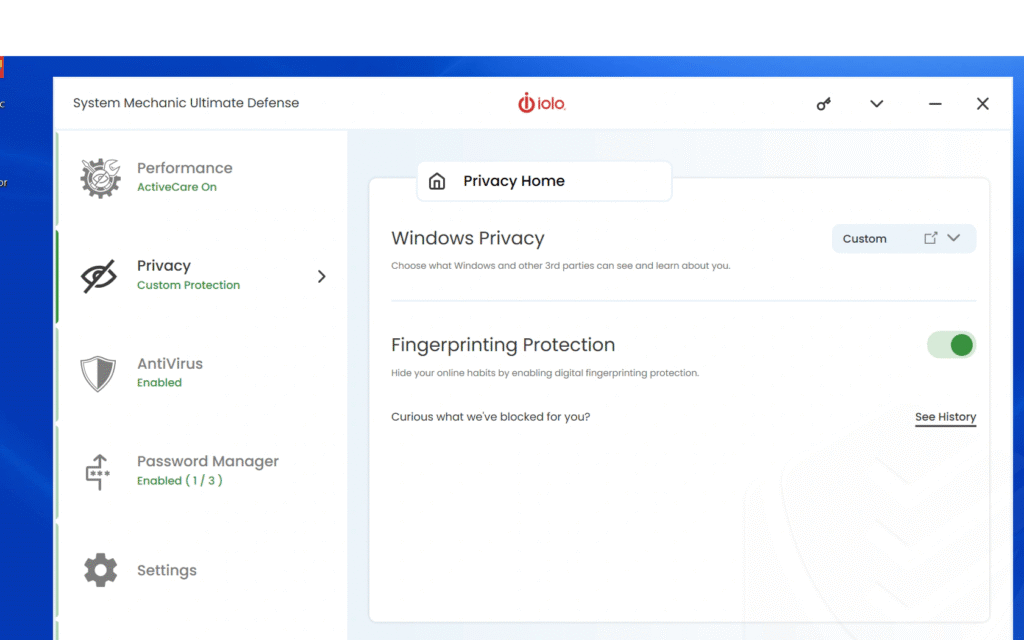Expand Privacy section with chevron arrow

pyautogui.click(x=321, y=276)
